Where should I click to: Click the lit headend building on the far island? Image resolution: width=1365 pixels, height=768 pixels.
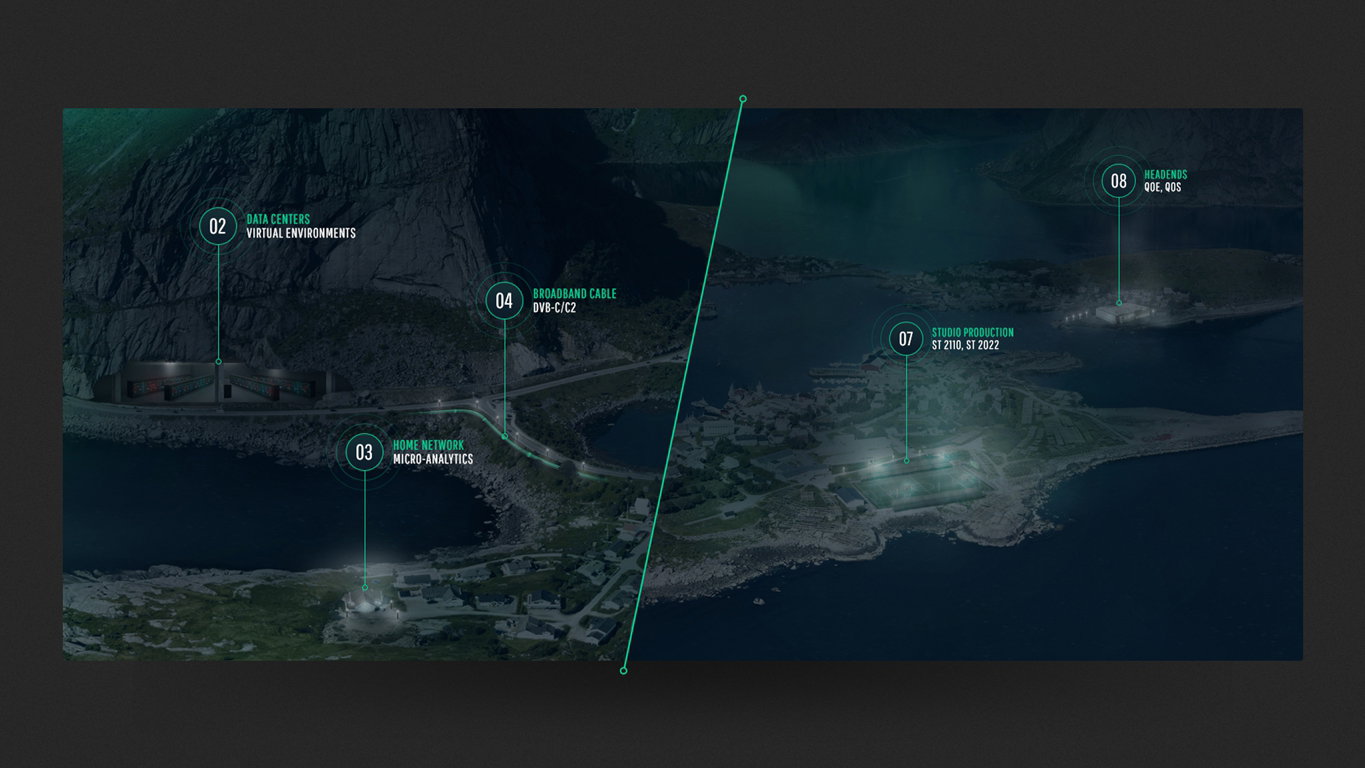(x=1122, y=314)
